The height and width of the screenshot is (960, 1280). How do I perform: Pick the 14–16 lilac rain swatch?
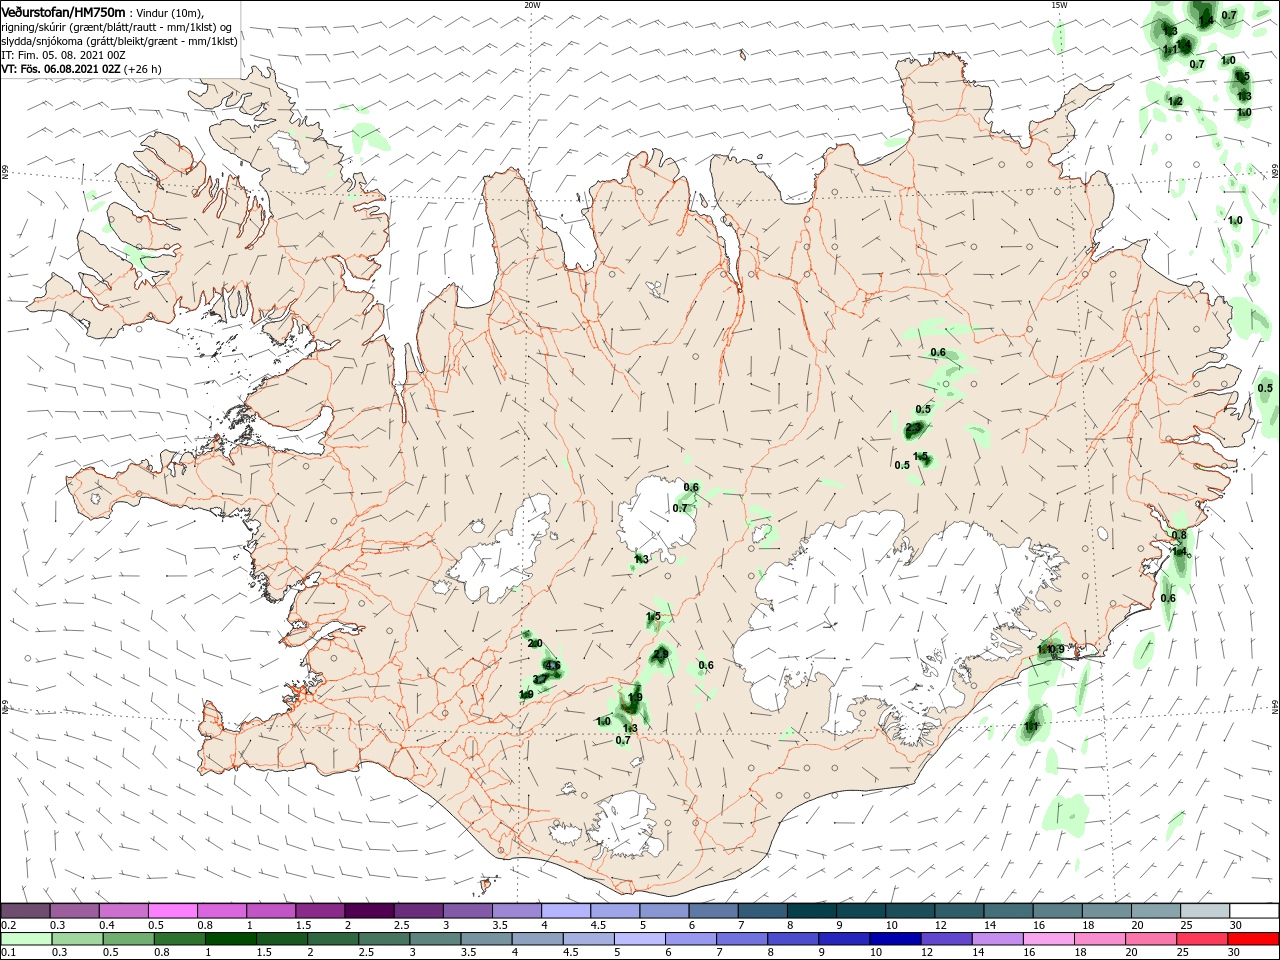997,939
